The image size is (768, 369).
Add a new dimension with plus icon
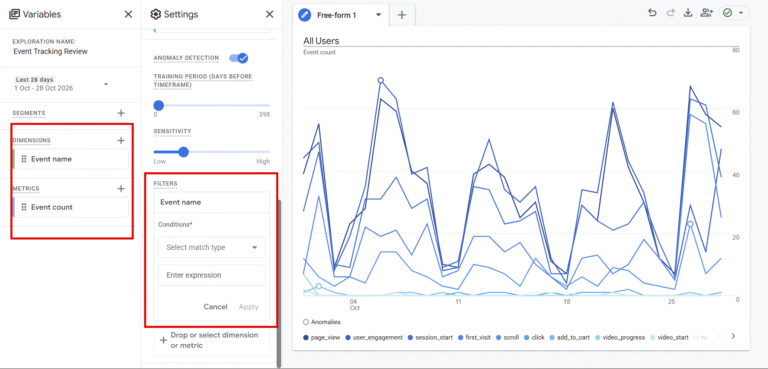point(121,141)
